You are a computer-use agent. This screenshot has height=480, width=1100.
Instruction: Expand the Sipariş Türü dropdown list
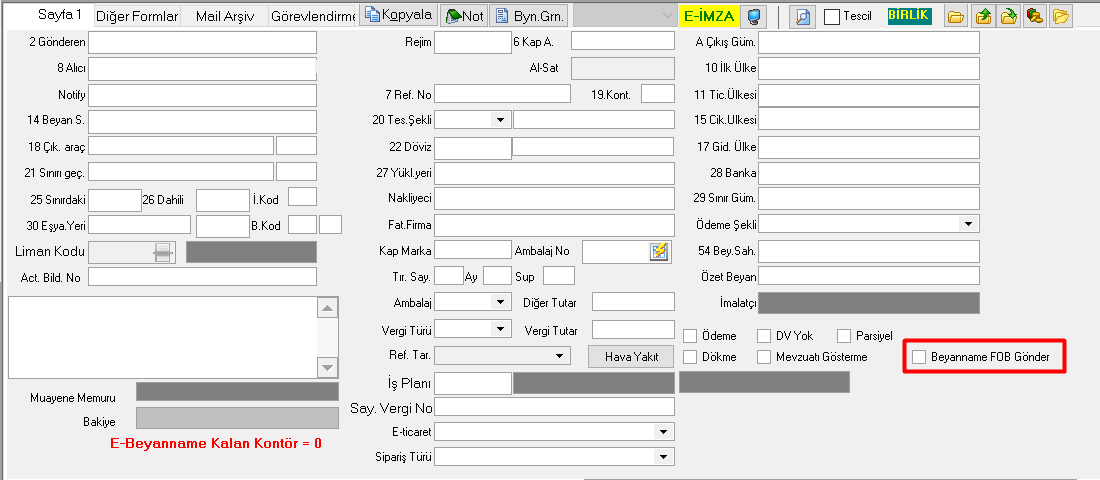[662, 457]
